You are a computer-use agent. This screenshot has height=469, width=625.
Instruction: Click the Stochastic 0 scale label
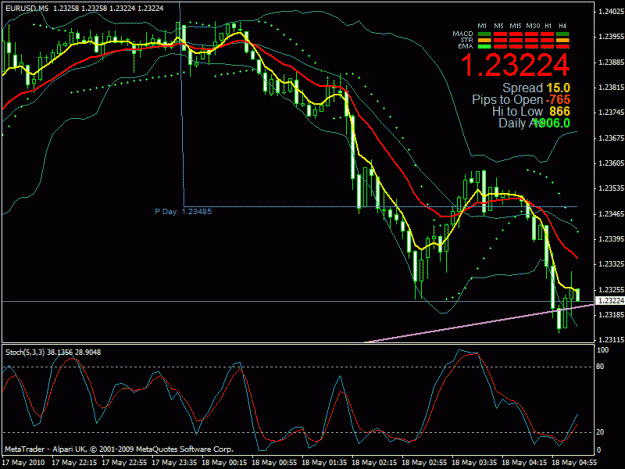point(599,450)
